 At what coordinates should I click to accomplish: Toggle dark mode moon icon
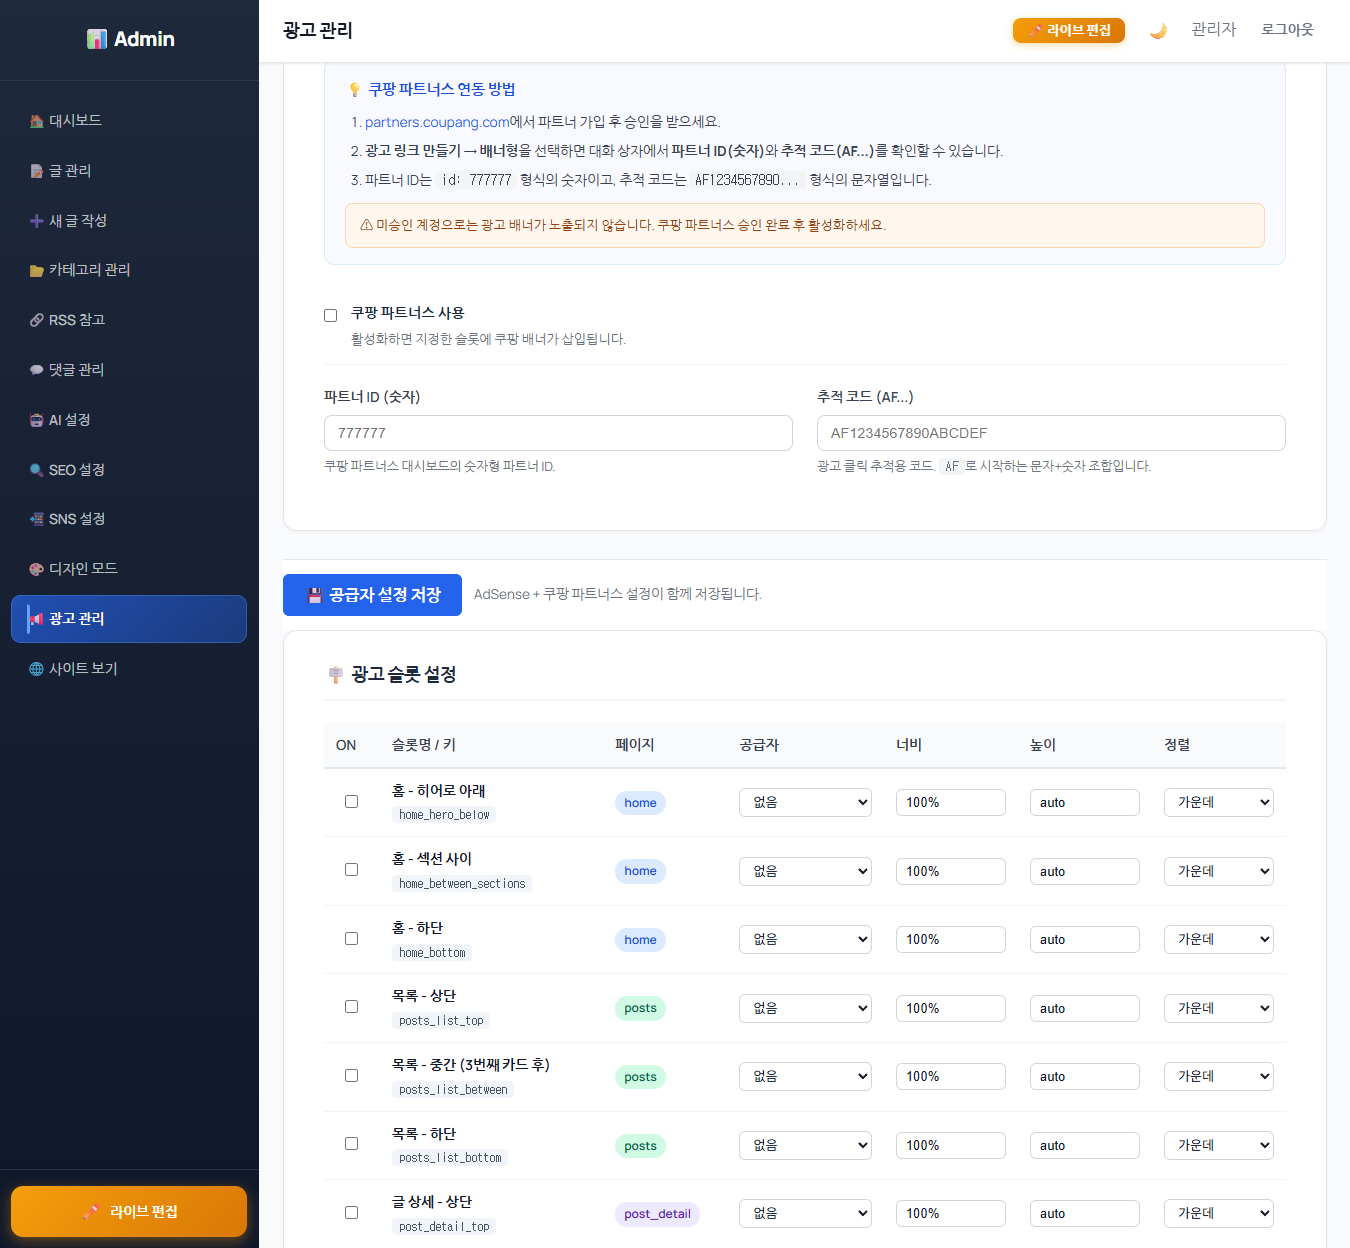pos(1158,31)
